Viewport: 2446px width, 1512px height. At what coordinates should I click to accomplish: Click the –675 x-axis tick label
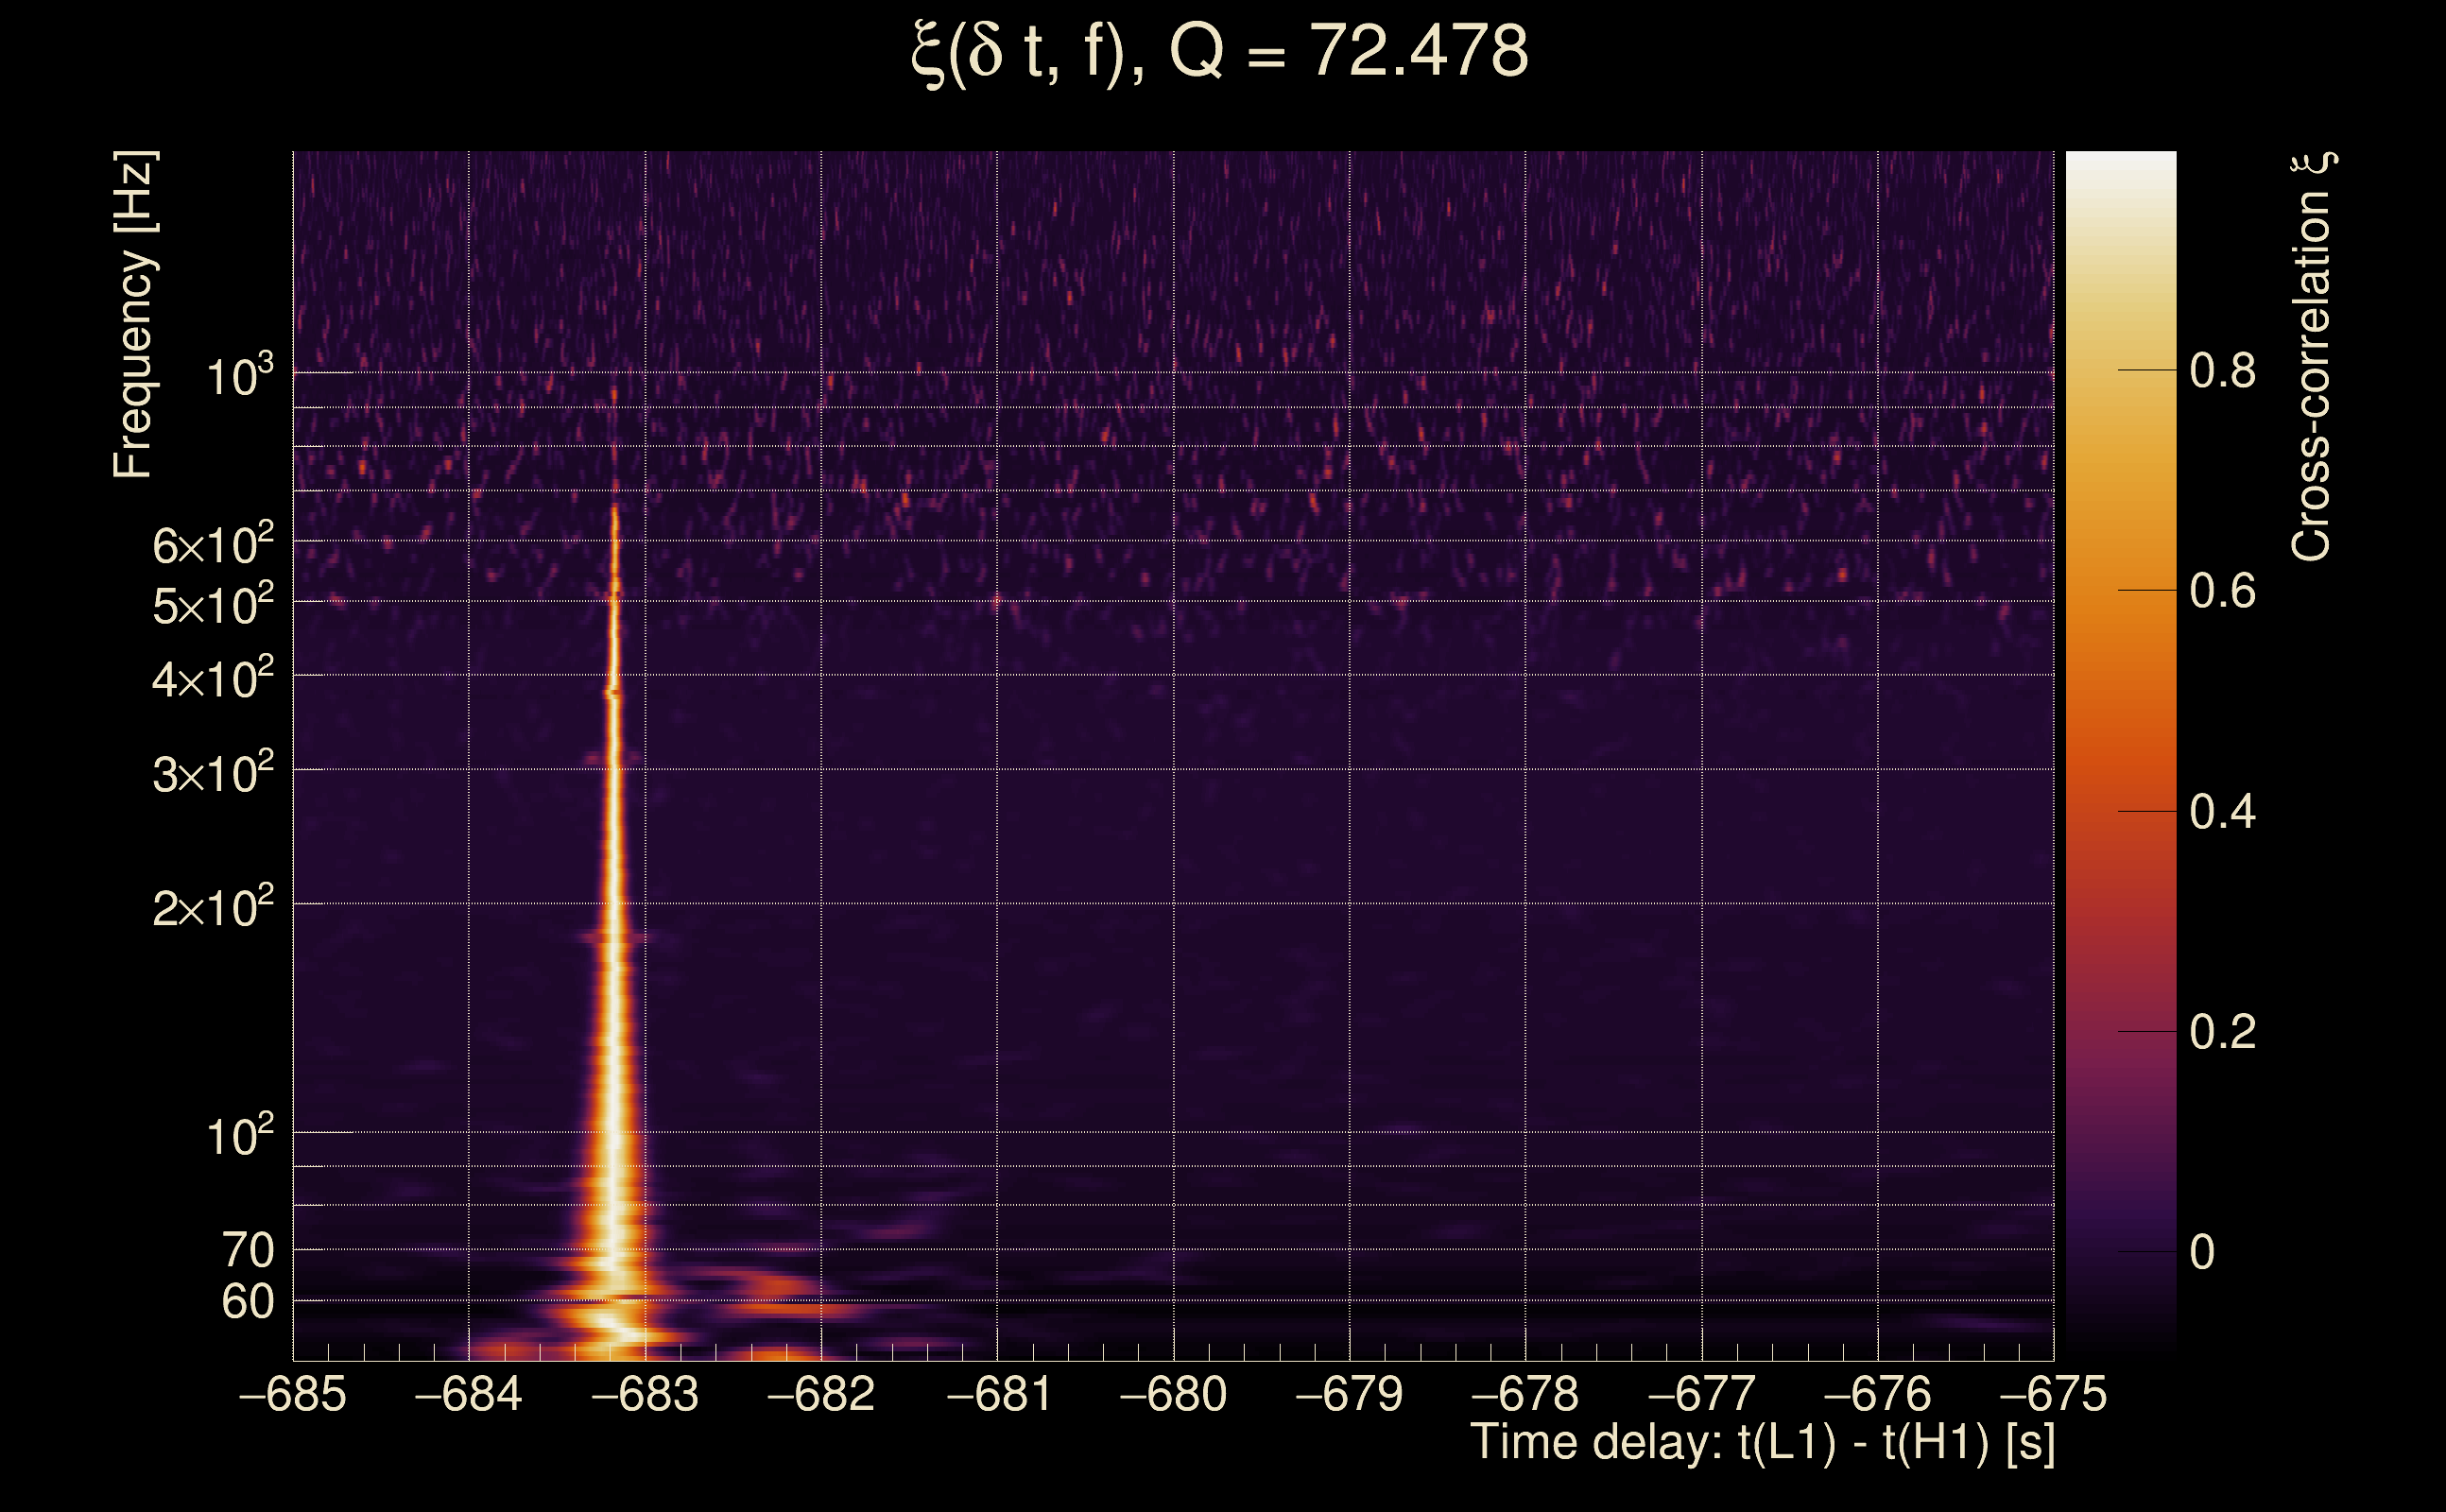2052,1394
